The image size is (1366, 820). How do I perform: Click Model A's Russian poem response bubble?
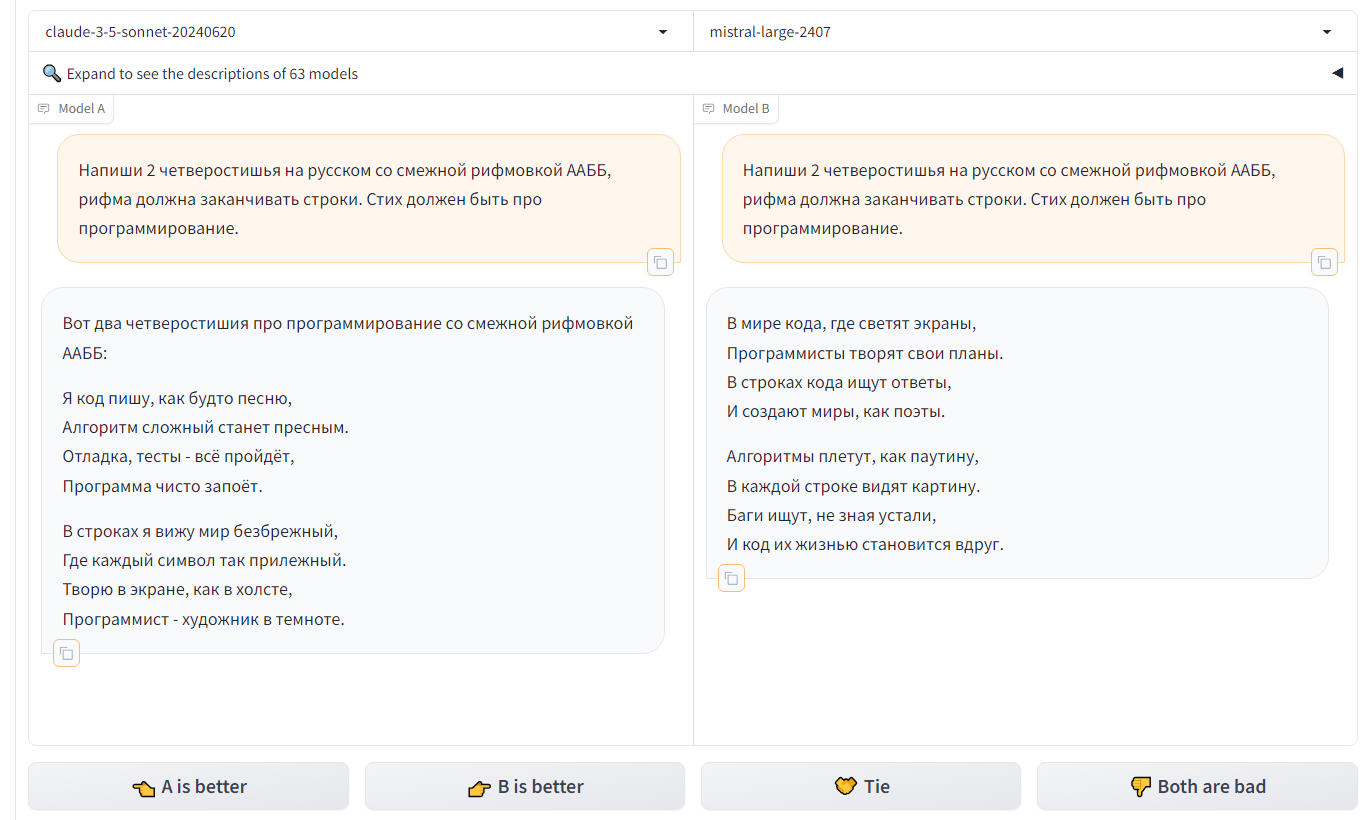tap(353, 471)
